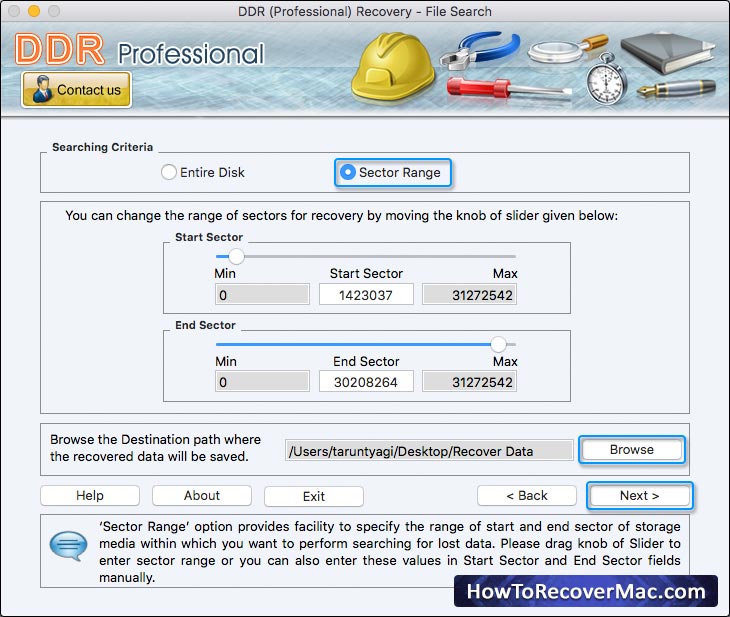Viewport: 730px width, 617px height.
Task: Open the Contact us button
Action: pos(76,90)
